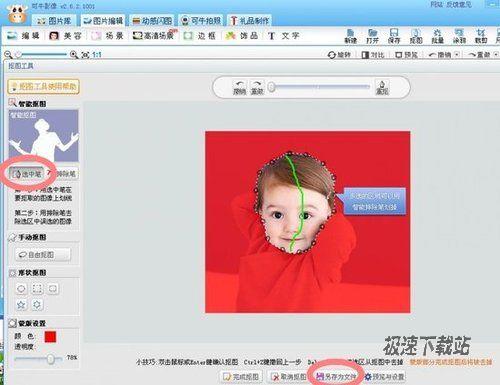Choose the rounded rectangle shape cutout icon
Viewport: 500px width, 385px height.
(53, 288)
